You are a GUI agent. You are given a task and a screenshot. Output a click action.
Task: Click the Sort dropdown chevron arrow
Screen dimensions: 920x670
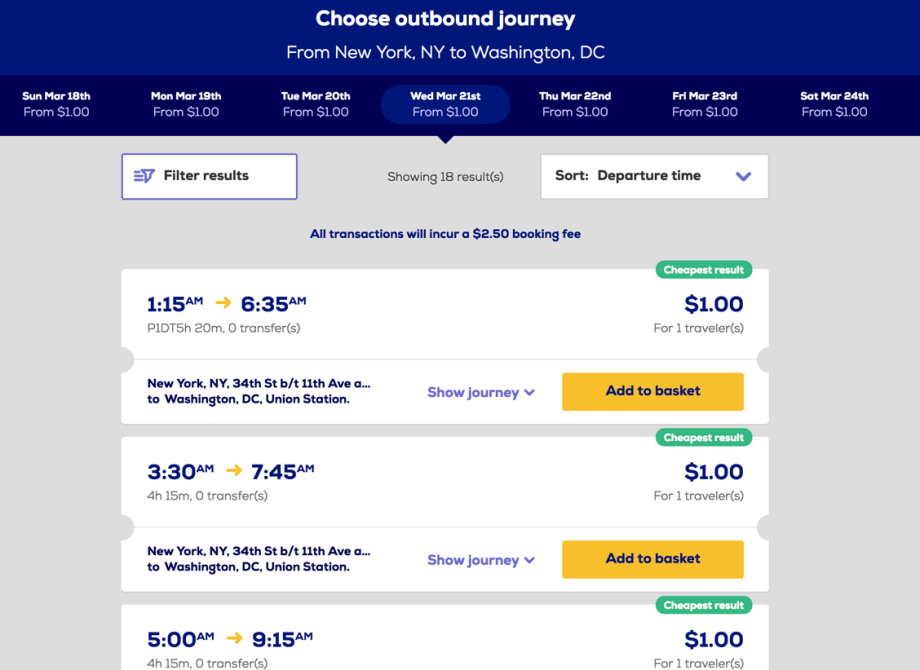pos(743,176)
